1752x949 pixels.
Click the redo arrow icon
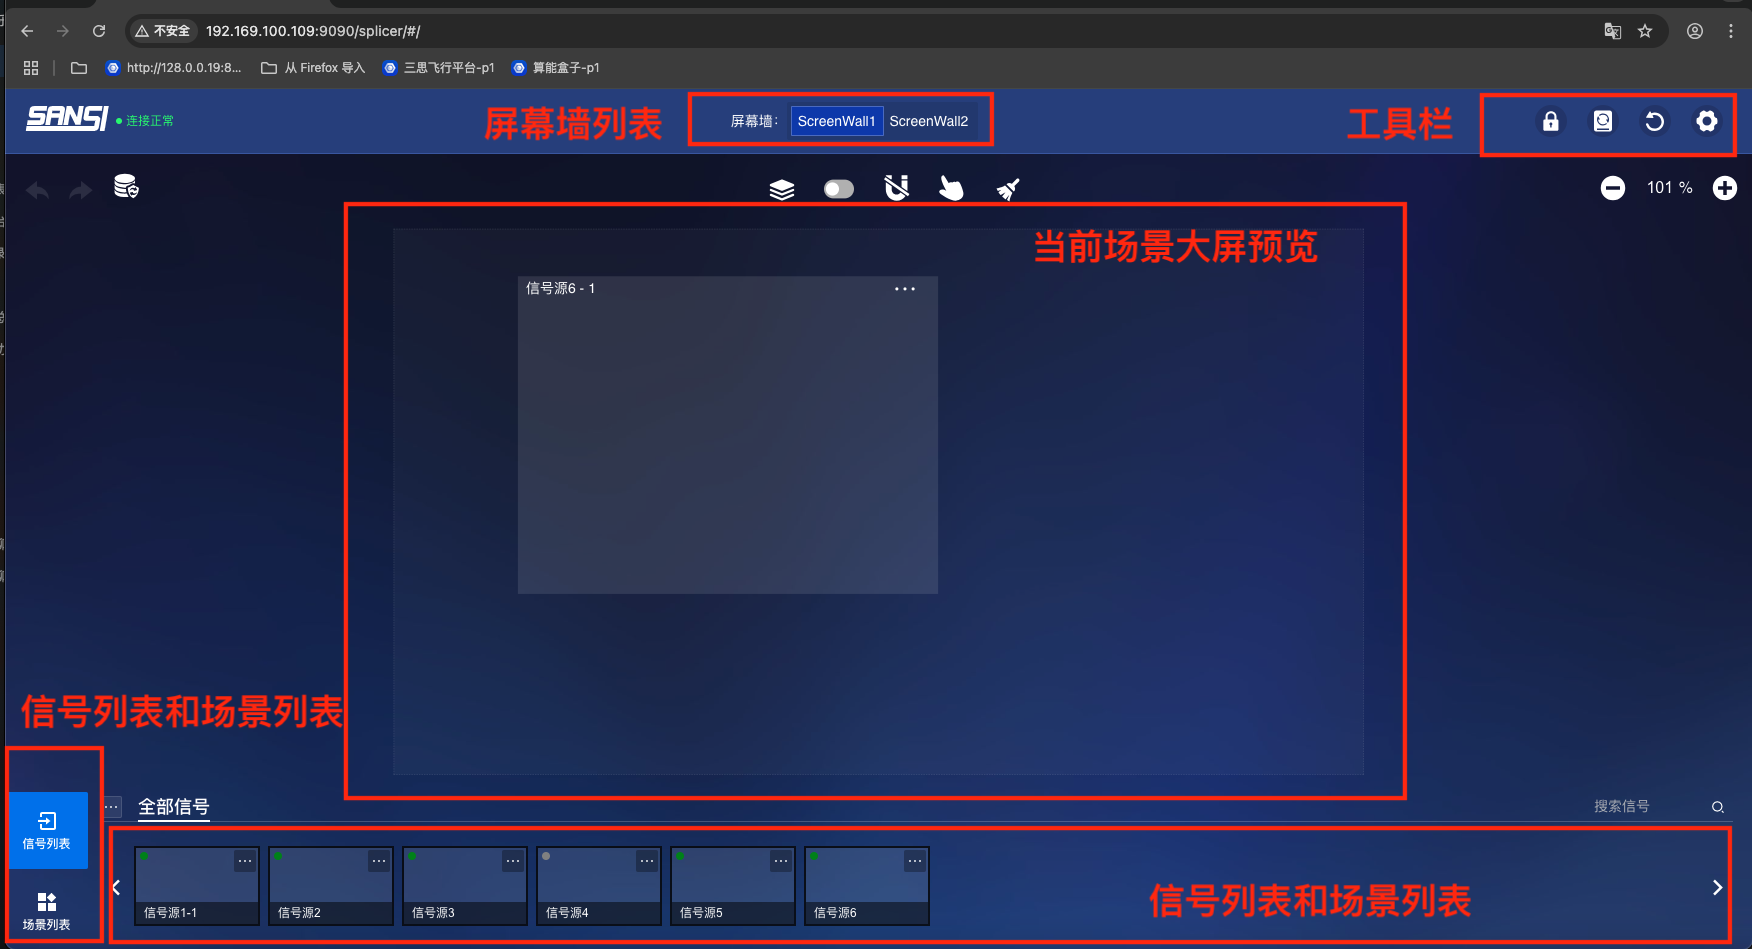pyautogui.click(x=81, y=190)
